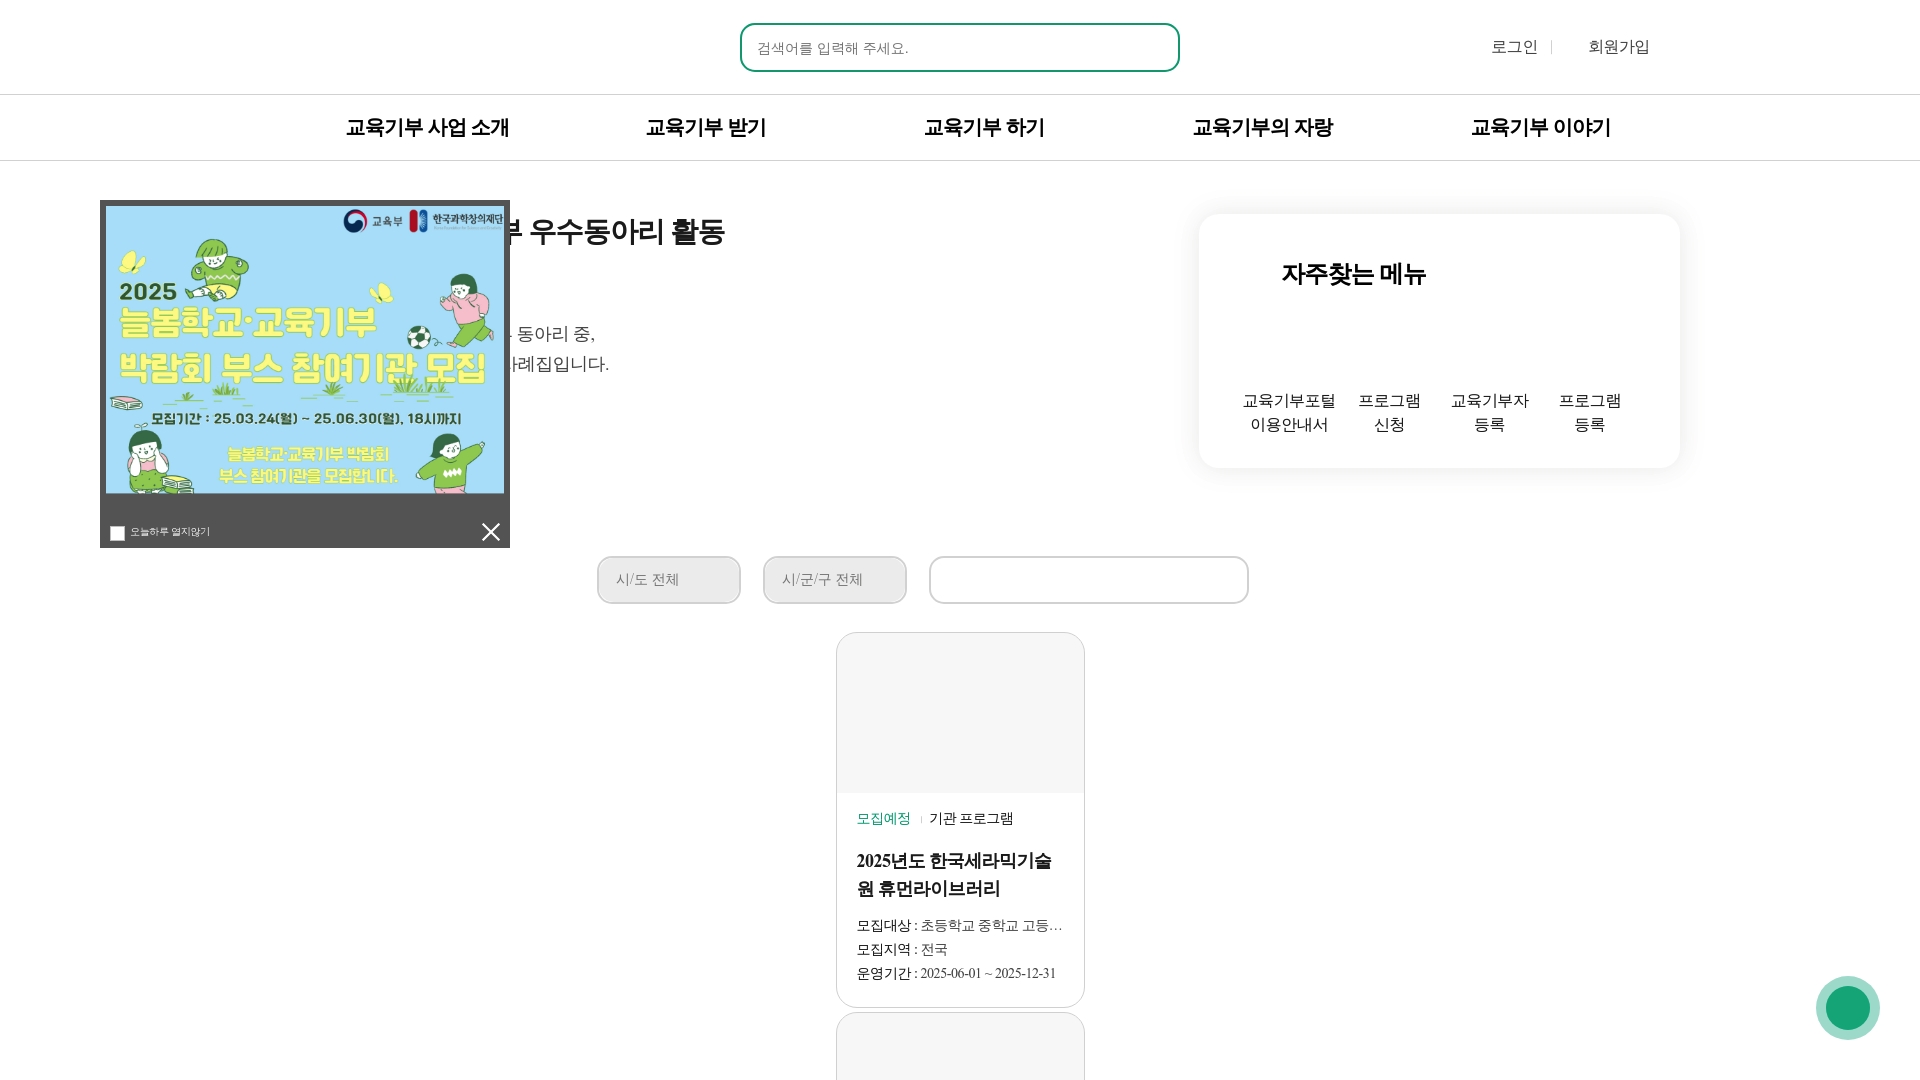Click the 모집지역 : 전국 text
Image resolution: width=1920 pixels, height=1080 pixels.
902,950
